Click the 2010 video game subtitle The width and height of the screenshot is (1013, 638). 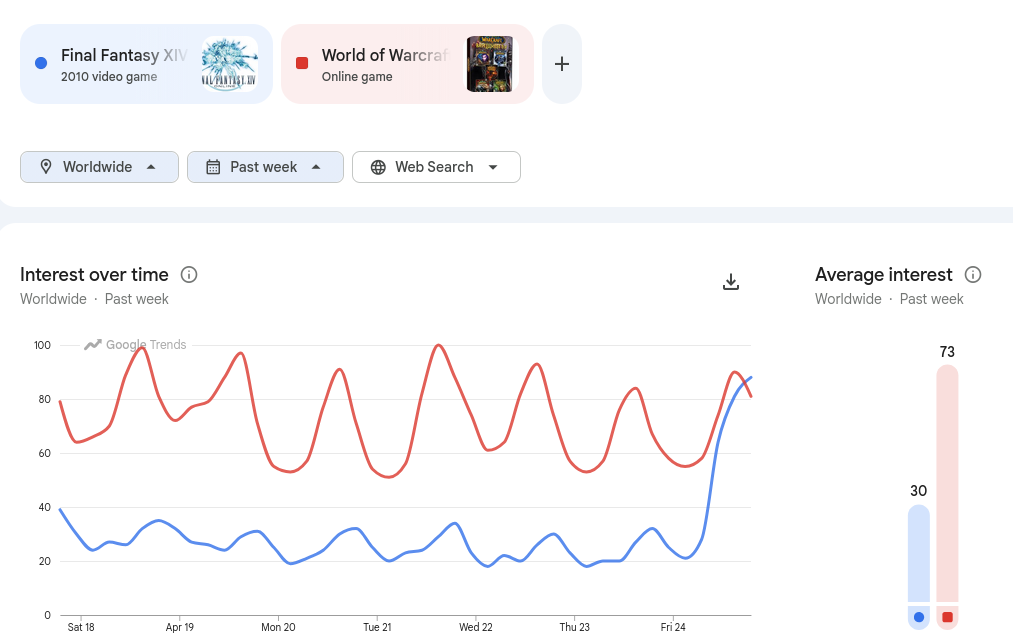tap(109, 77)
